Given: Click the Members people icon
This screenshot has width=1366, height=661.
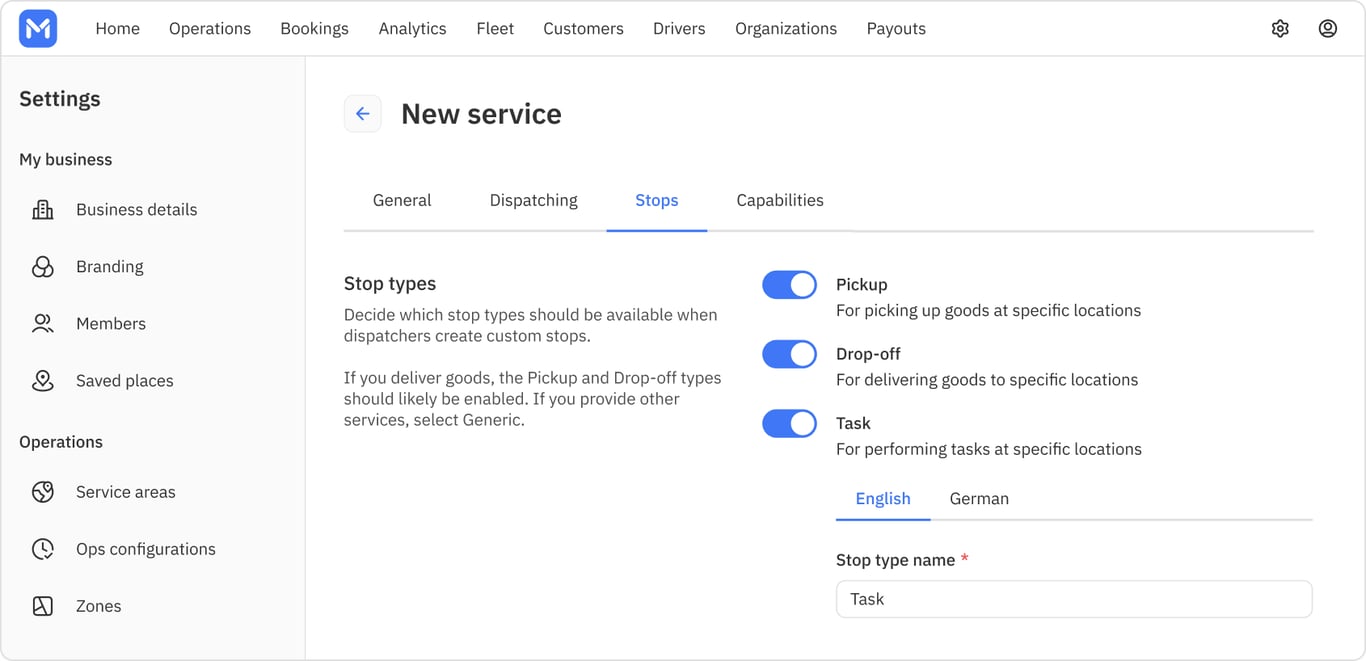Looking at the screenshot, I should [43, 324].
